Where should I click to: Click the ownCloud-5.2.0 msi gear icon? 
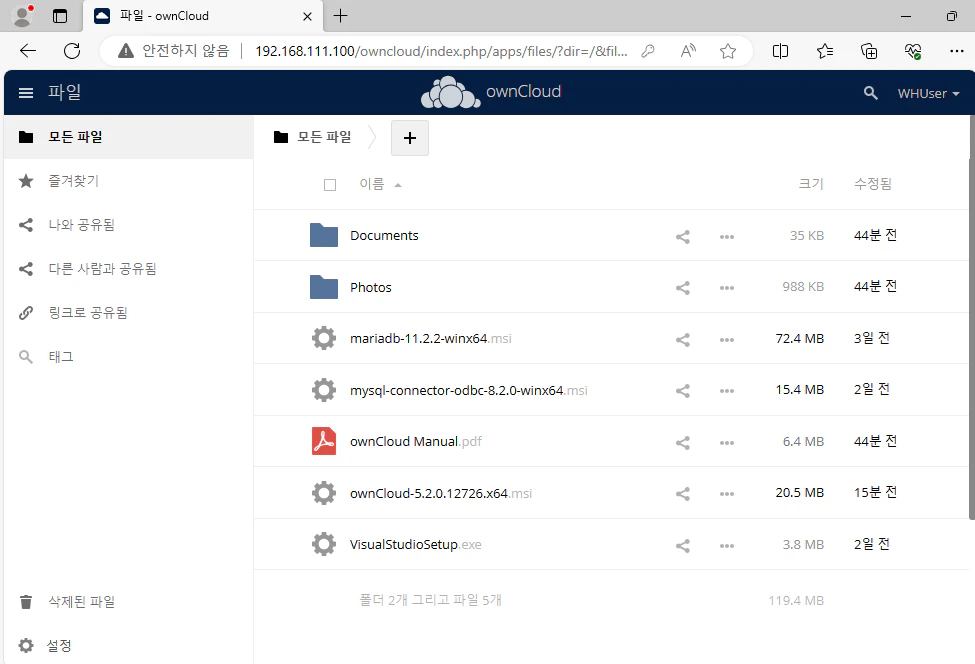point(324,493)
